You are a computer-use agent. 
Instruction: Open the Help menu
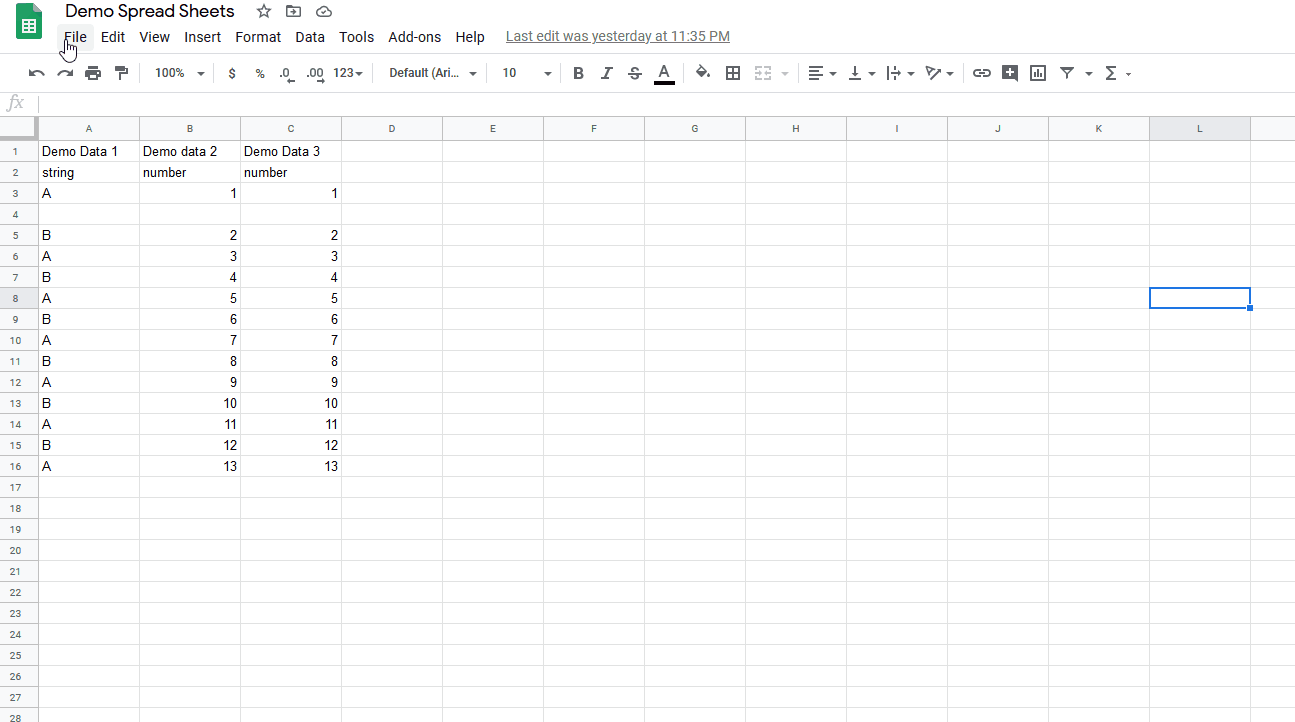click(470, 37)
